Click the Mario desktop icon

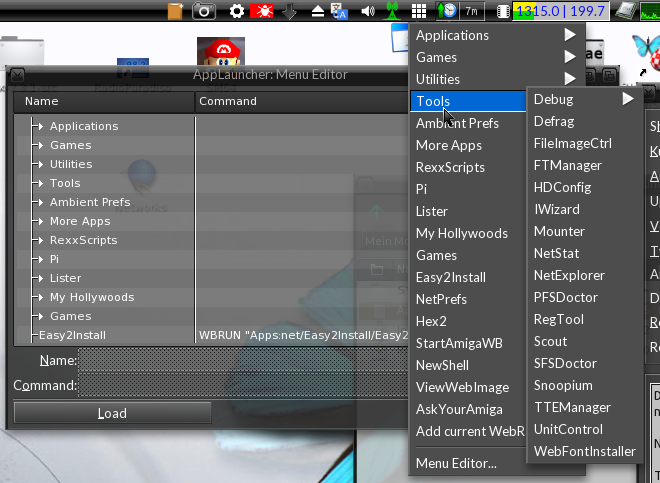216,55
